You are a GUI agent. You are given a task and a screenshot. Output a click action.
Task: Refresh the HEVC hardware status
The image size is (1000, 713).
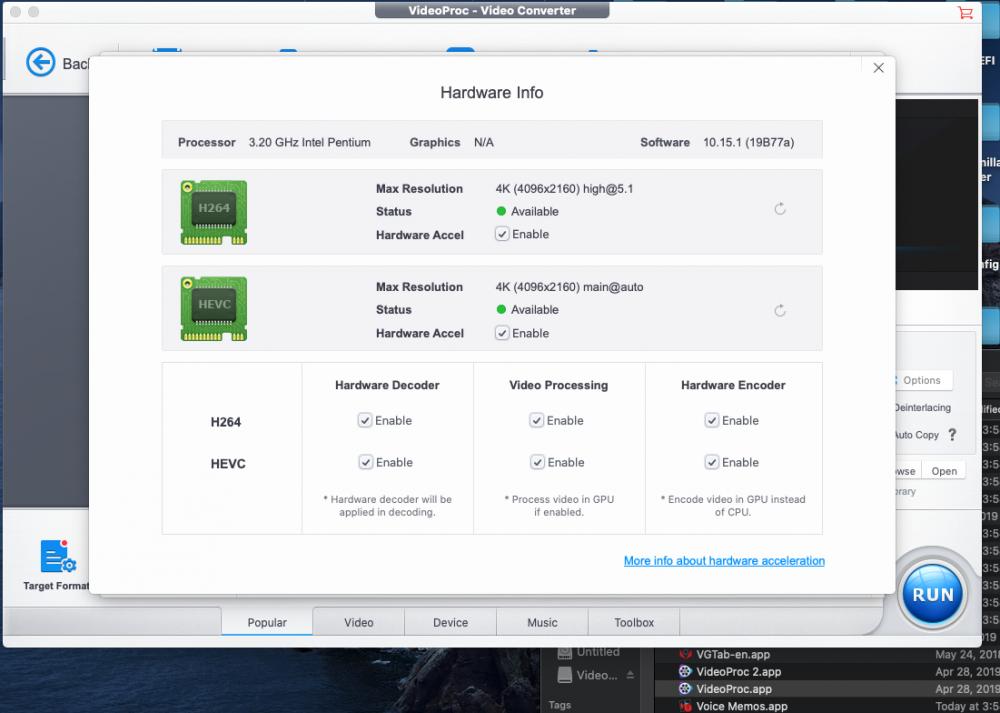coord(779,311)
